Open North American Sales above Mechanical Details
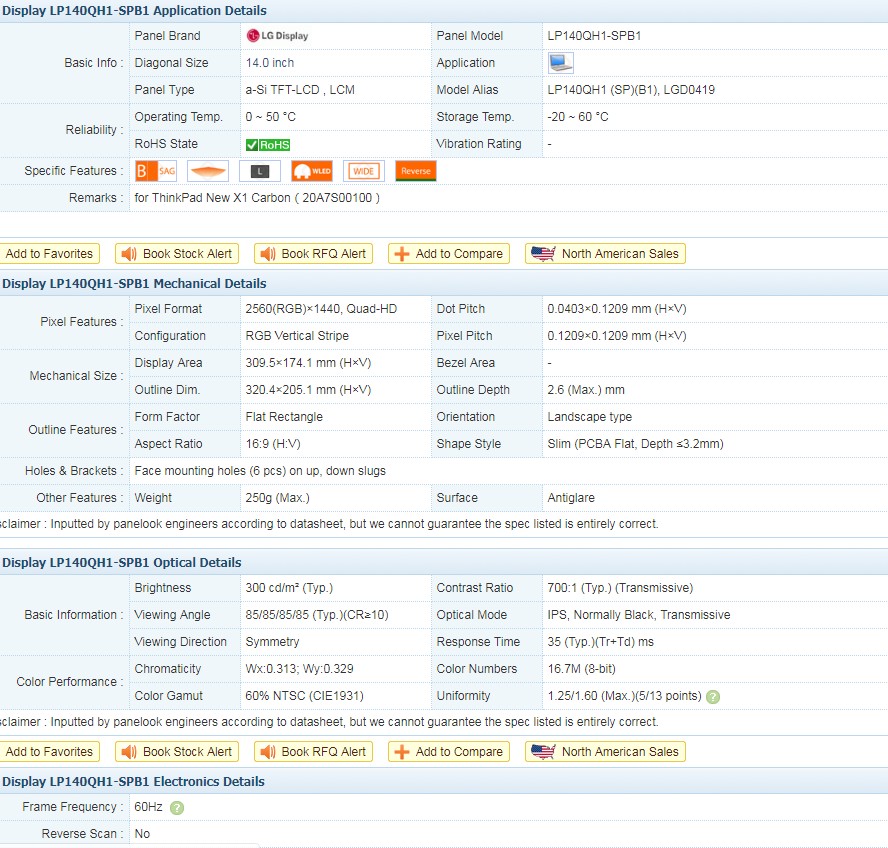This screenshot has height=848, width=888. pyautogui.click(x=605, y=254)
